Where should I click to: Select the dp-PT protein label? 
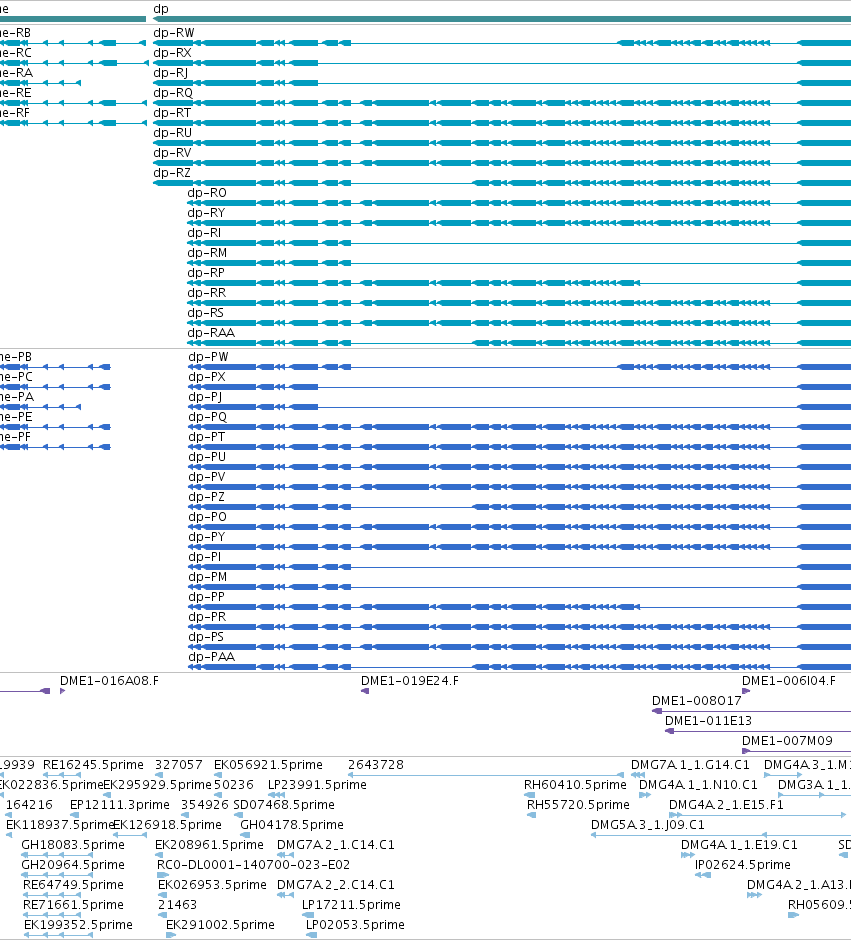[x=207, y=436]
